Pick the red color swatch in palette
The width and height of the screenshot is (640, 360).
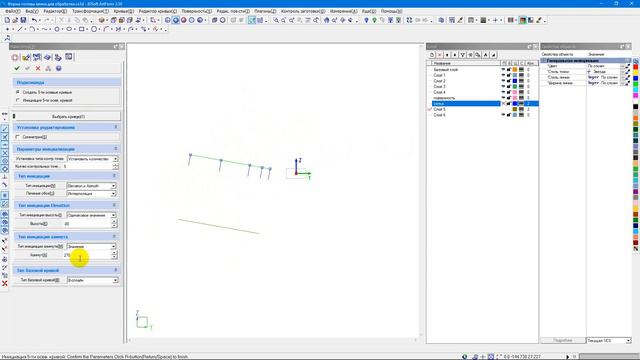[636, 67]
